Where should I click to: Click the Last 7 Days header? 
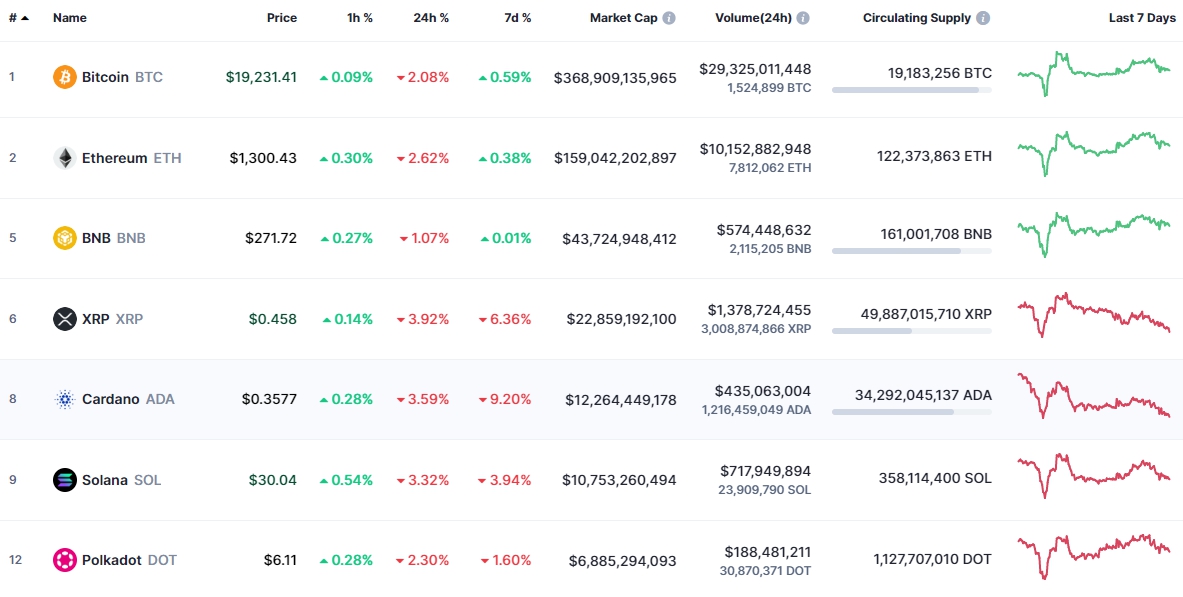tap(1142, 18)
